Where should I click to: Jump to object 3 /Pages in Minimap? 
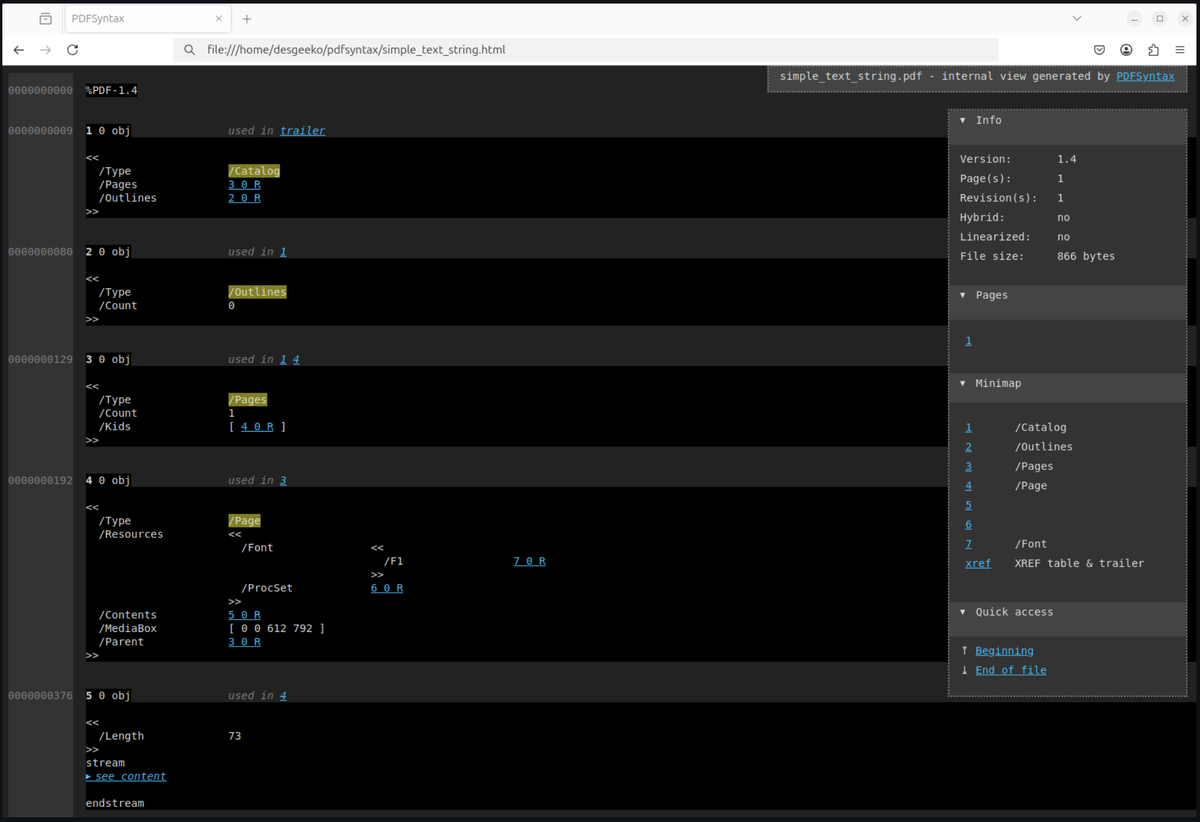(968, 466)
